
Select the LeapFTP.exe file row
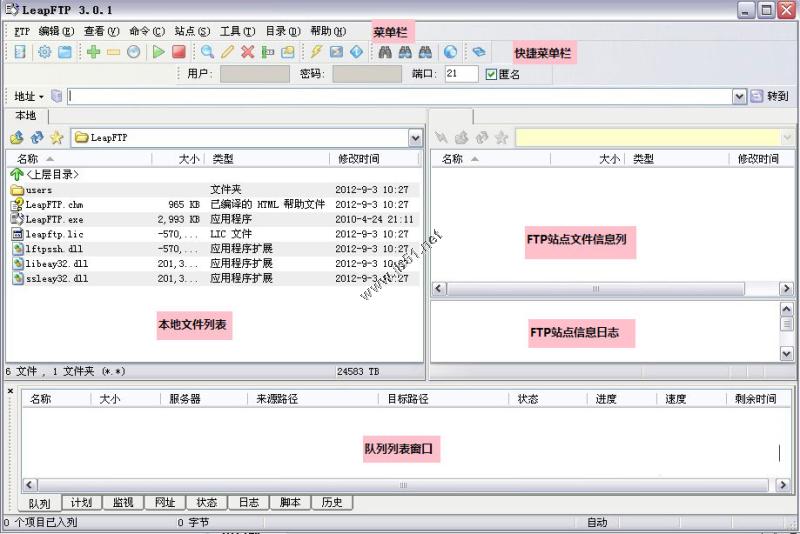[213, 219]
